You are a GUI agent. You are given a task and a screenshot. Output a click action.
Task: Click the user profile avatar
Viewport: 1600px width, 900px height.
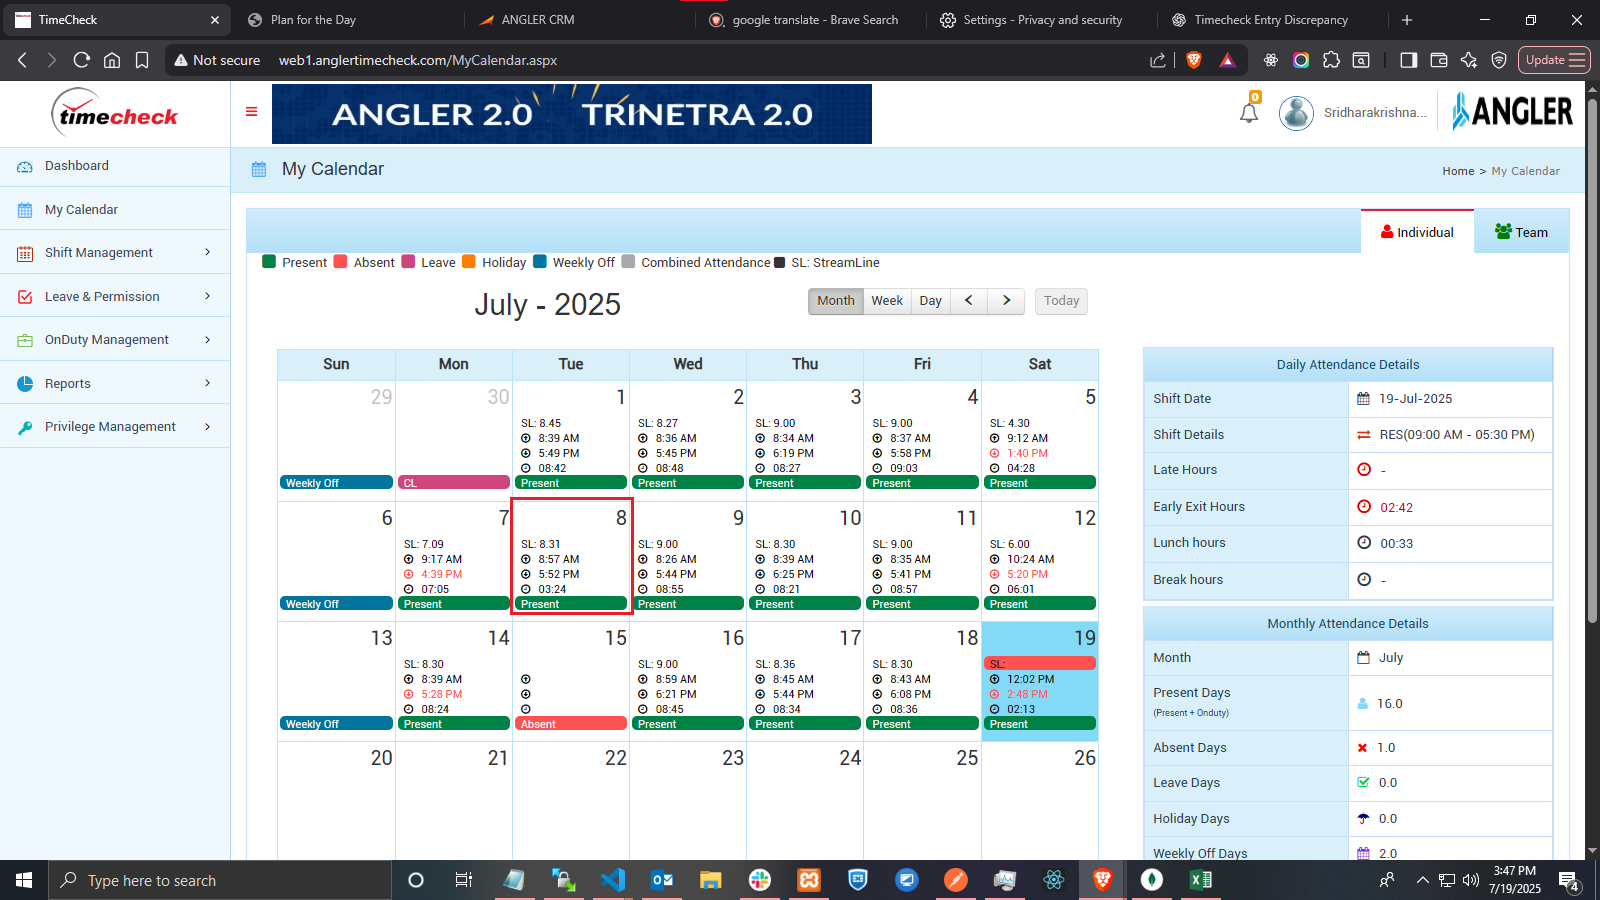point(1296,113)
